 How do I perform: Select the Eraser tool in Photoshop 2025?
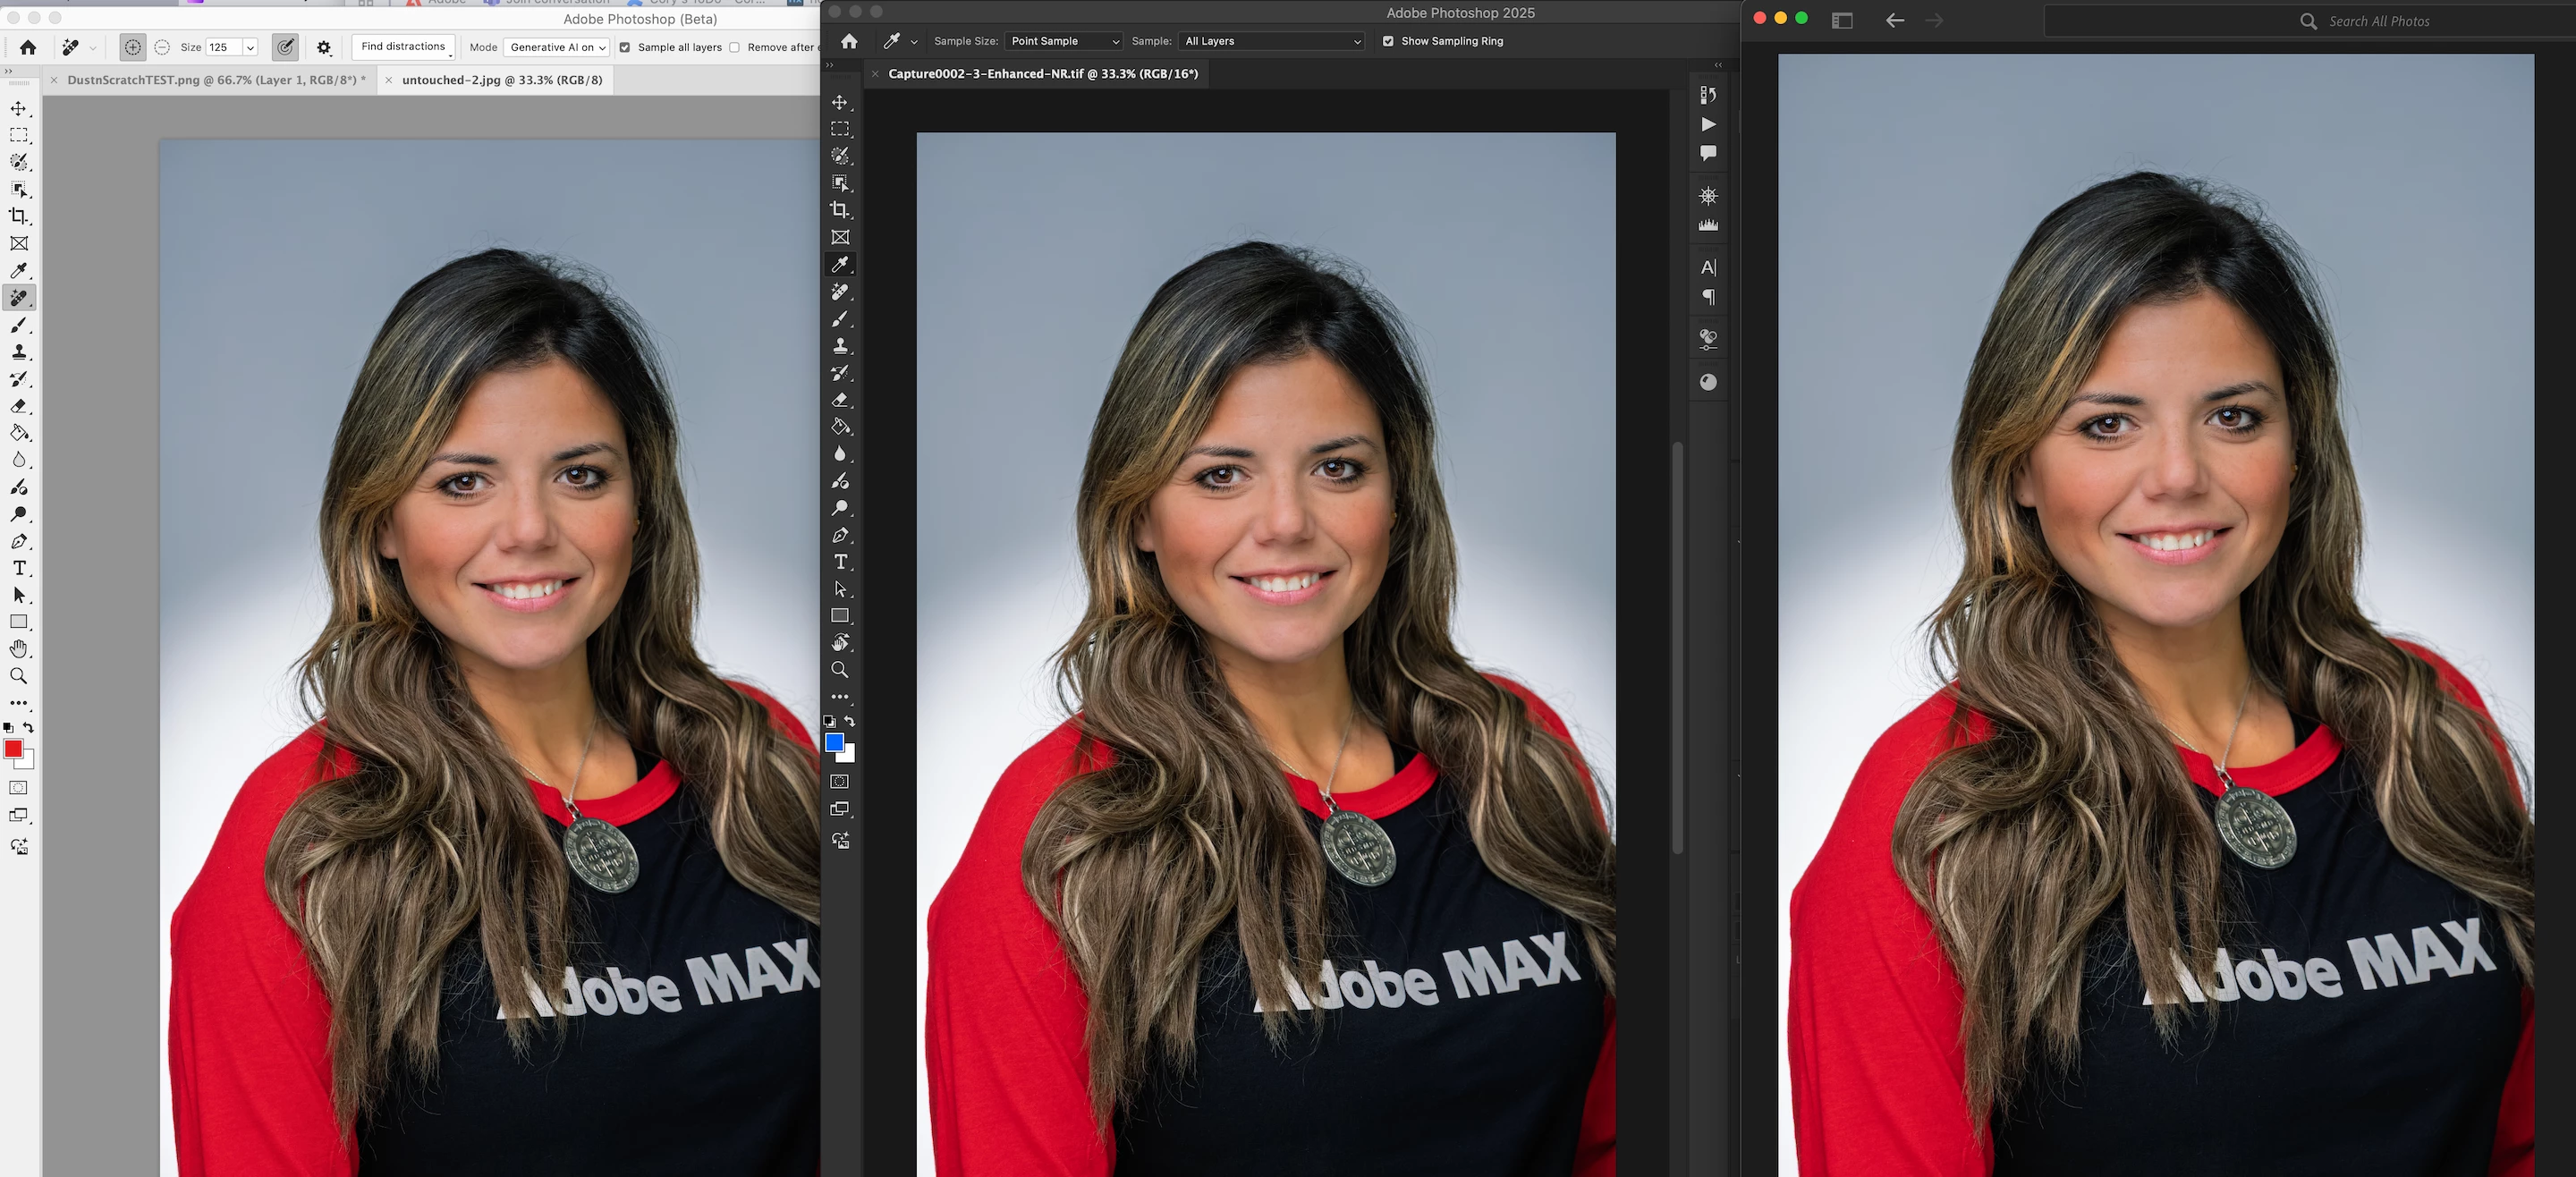(840, 400)
